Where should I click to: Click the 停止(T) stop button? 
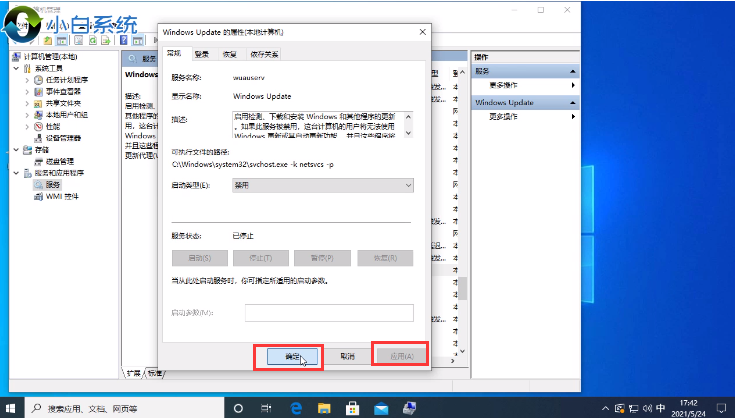(x=261, y=258)
